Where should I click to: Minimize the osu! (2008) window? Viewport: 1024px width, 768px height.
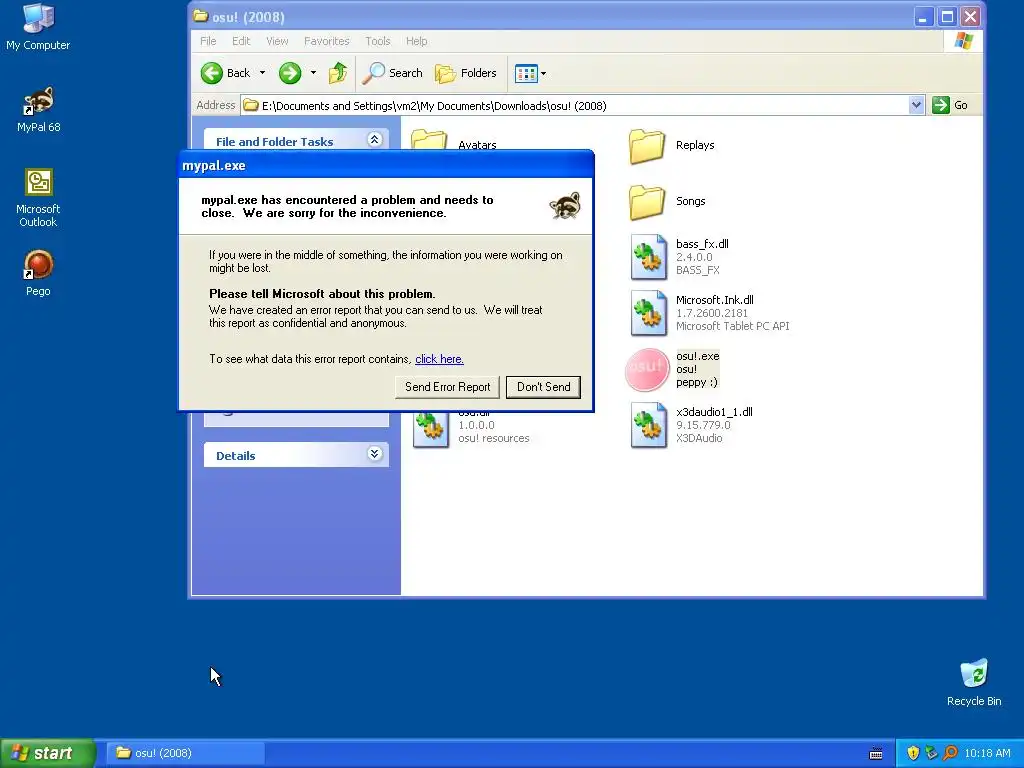(923, 17)
